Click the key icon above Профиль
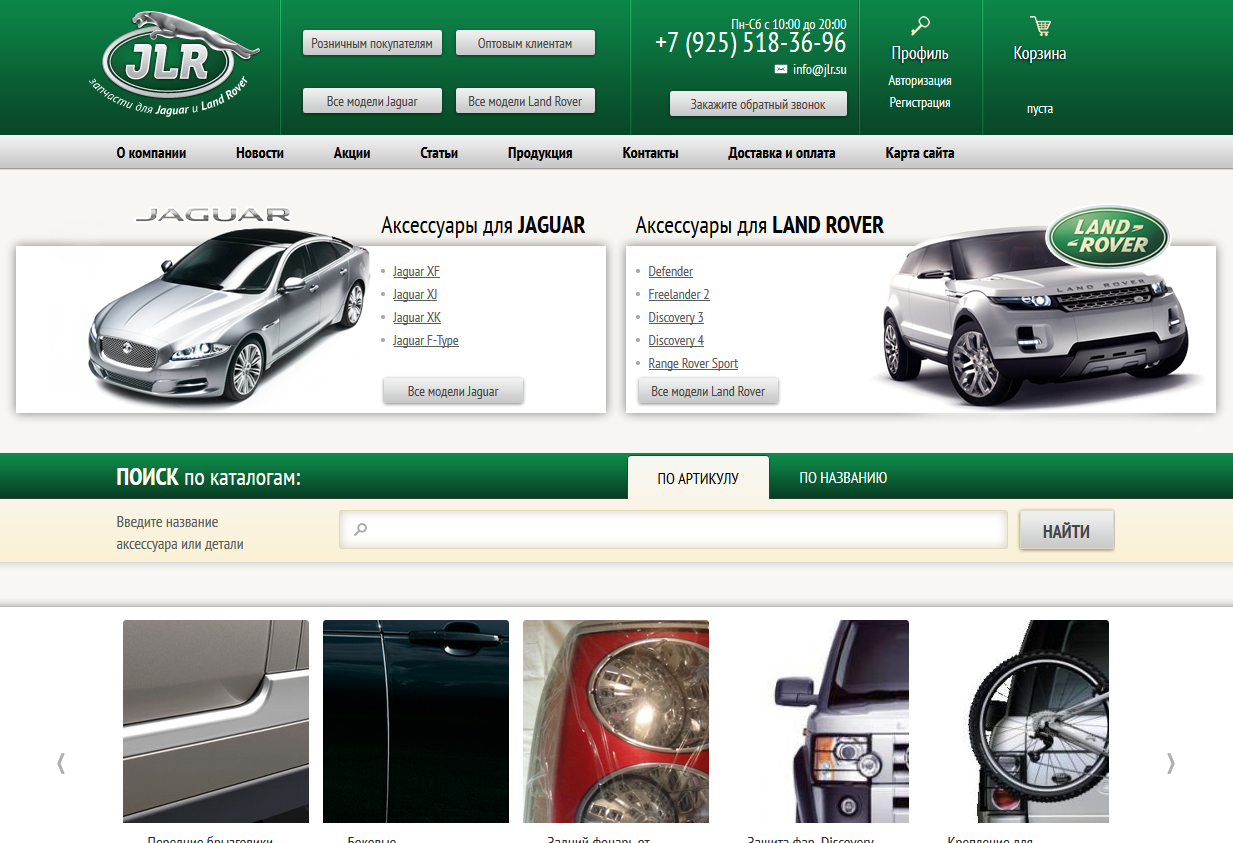 click(x=920, y=26)
